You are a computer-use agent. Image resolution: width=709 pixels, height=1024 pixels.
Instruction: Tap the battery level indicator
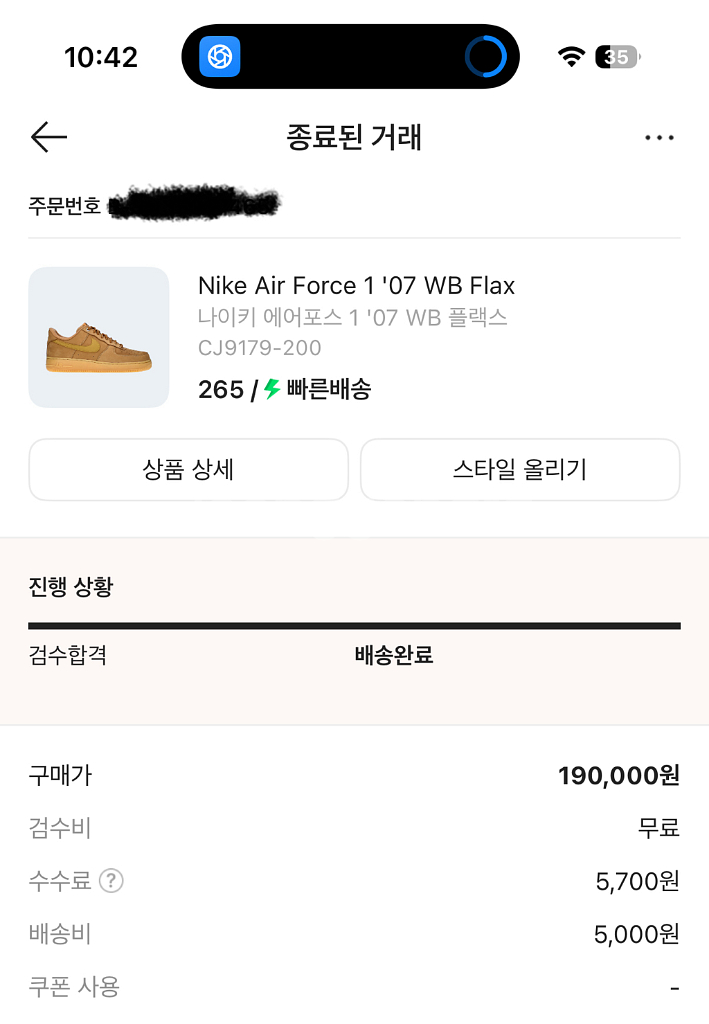click(617, 57)
